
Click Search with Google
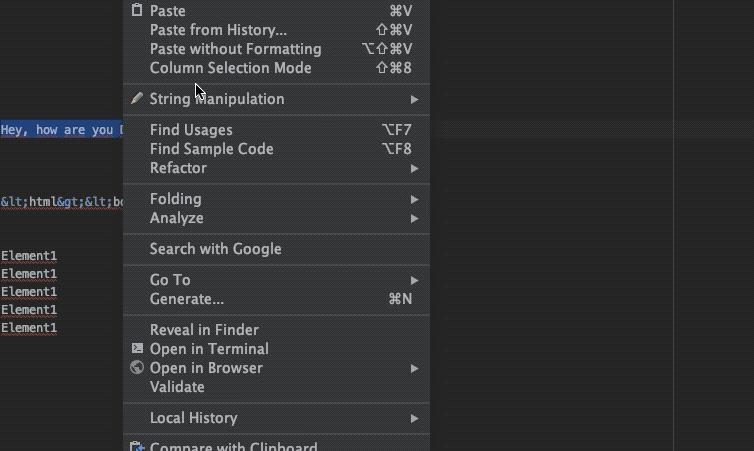click(215, 249)
